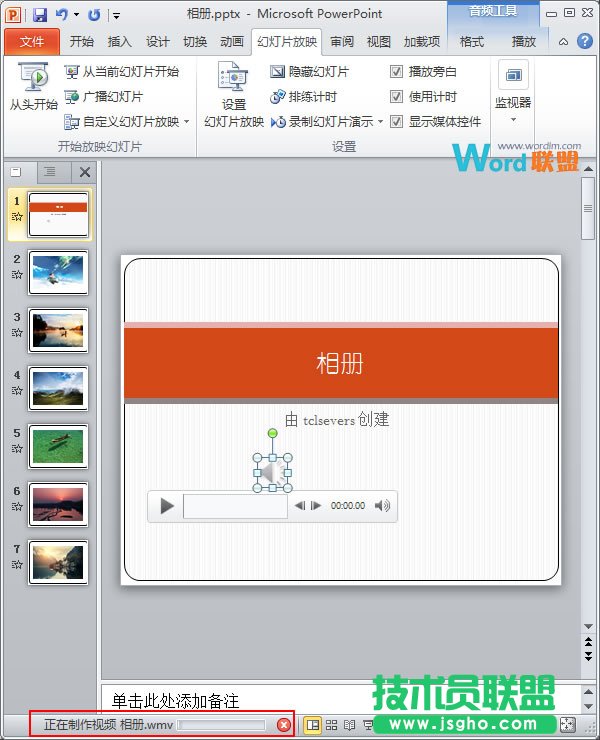Play the audio clip with play button
600x740 pixels.
tap(167, 506)
